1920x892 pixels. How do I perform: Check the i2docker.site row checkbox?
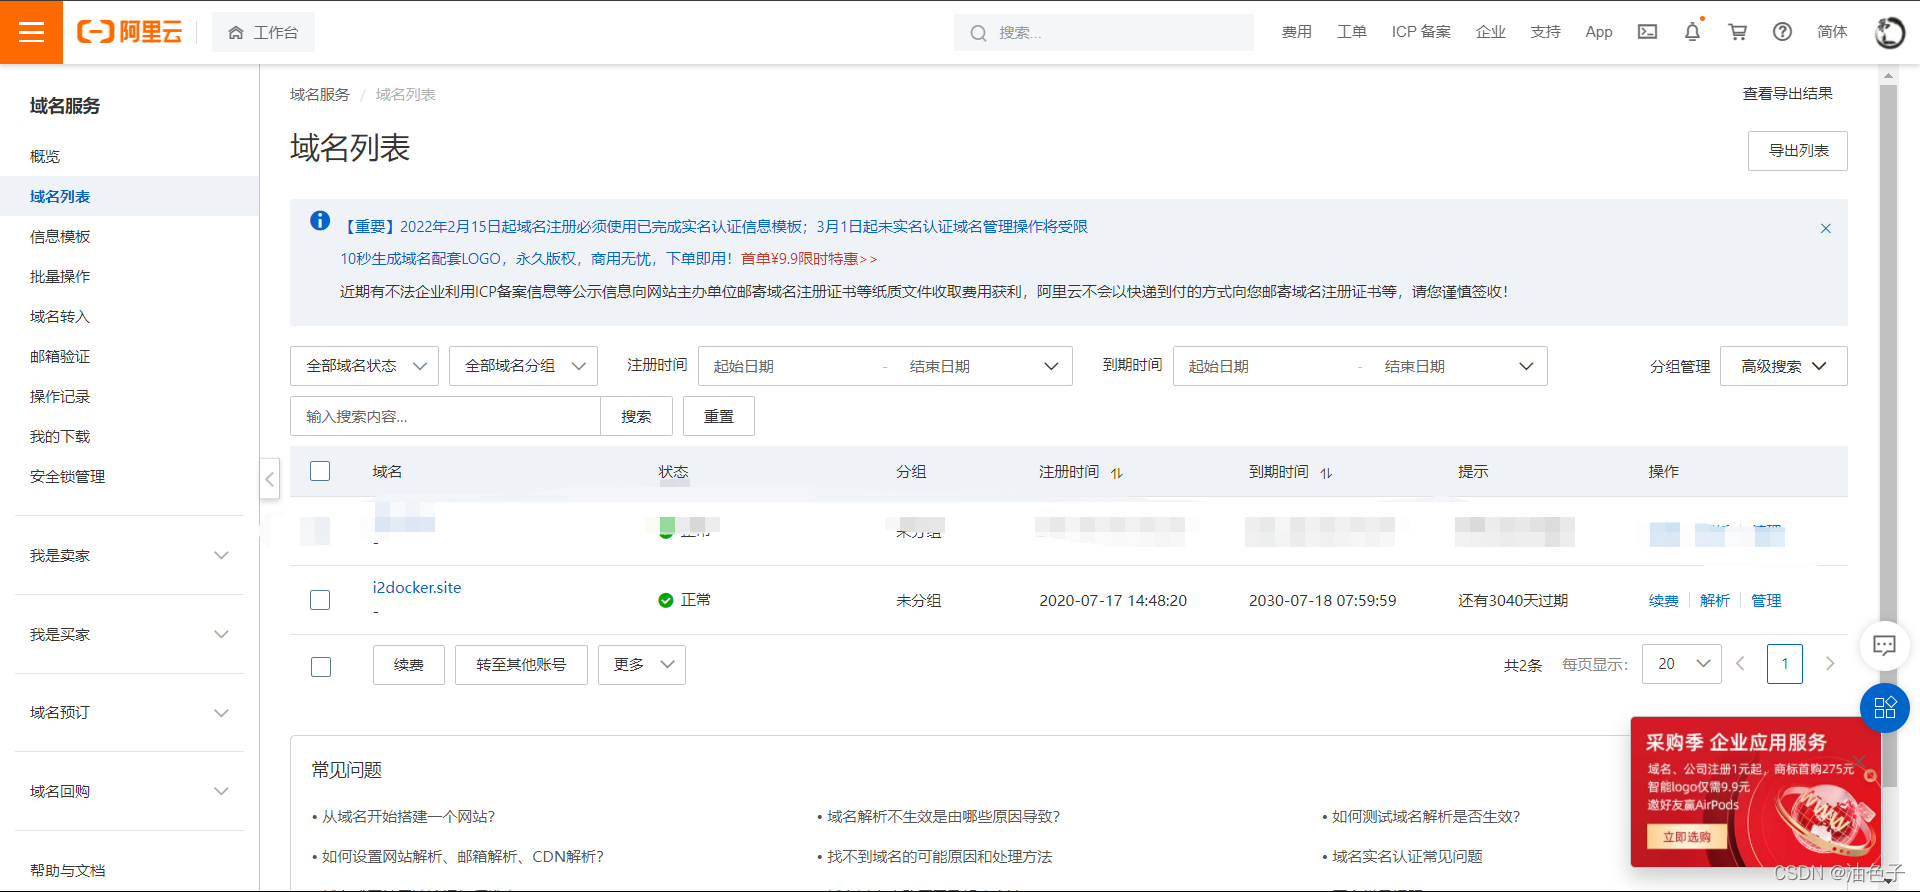click(x=320, y=600)
